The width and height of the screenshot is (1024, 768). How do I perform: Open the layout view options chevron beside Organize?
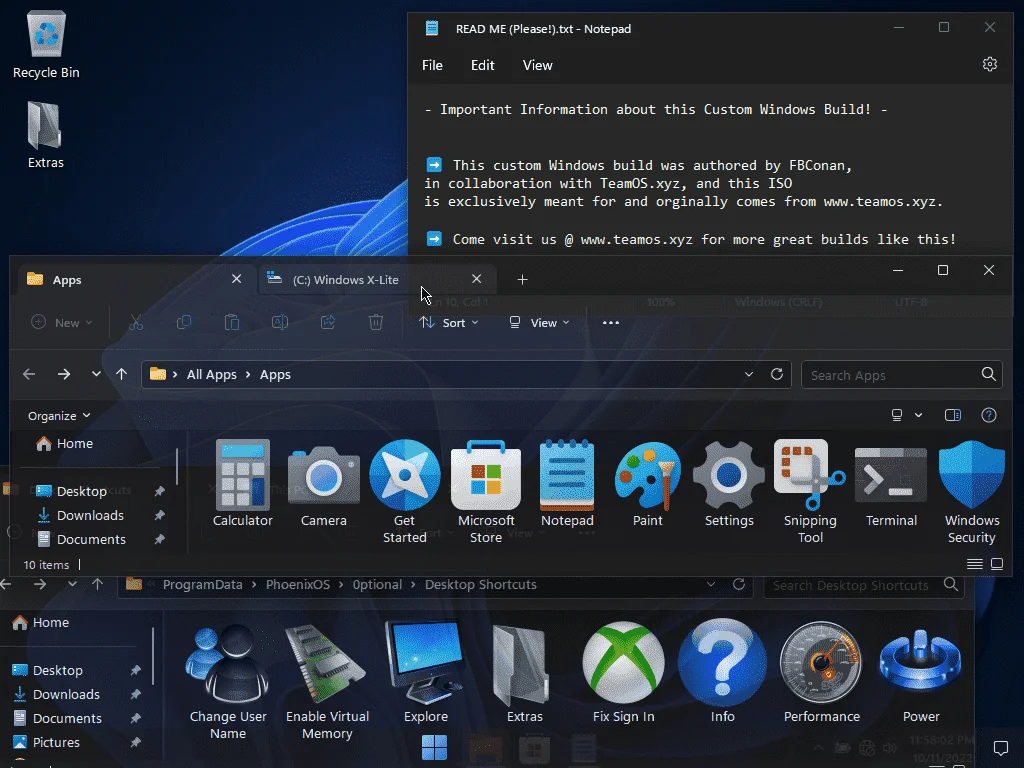point(918,415)
